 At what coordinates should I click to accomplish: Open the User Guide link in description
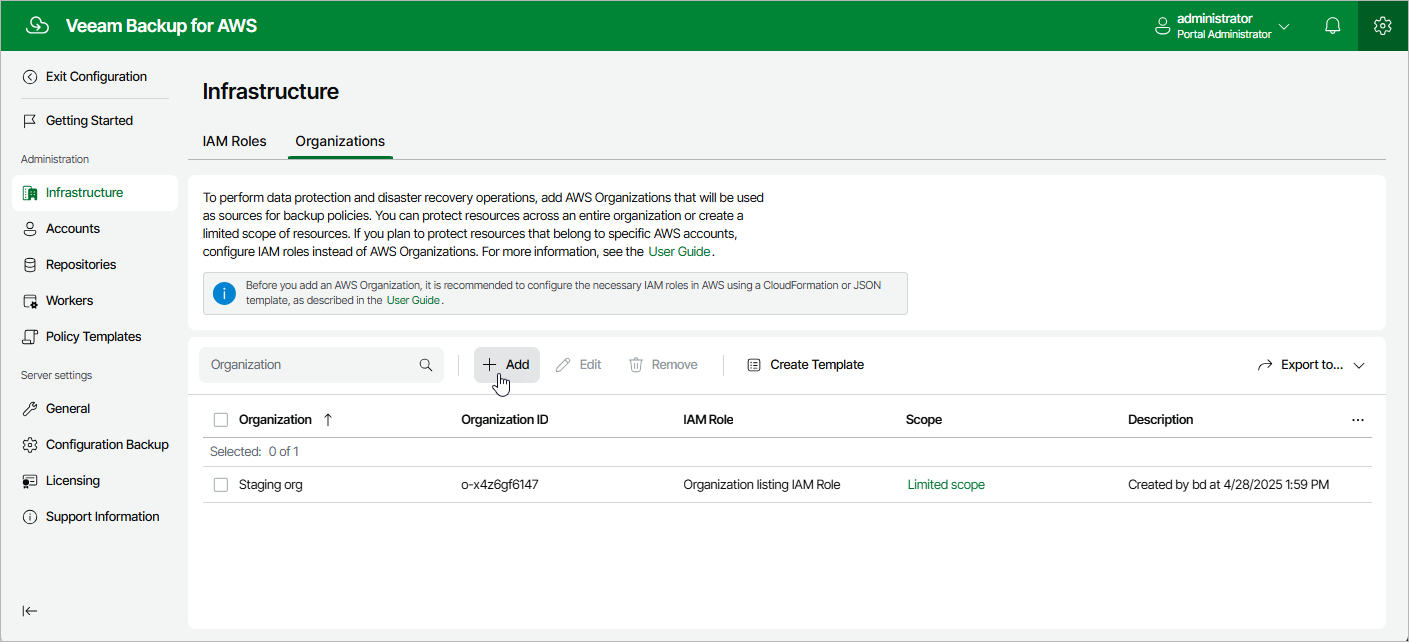point(681,252)
